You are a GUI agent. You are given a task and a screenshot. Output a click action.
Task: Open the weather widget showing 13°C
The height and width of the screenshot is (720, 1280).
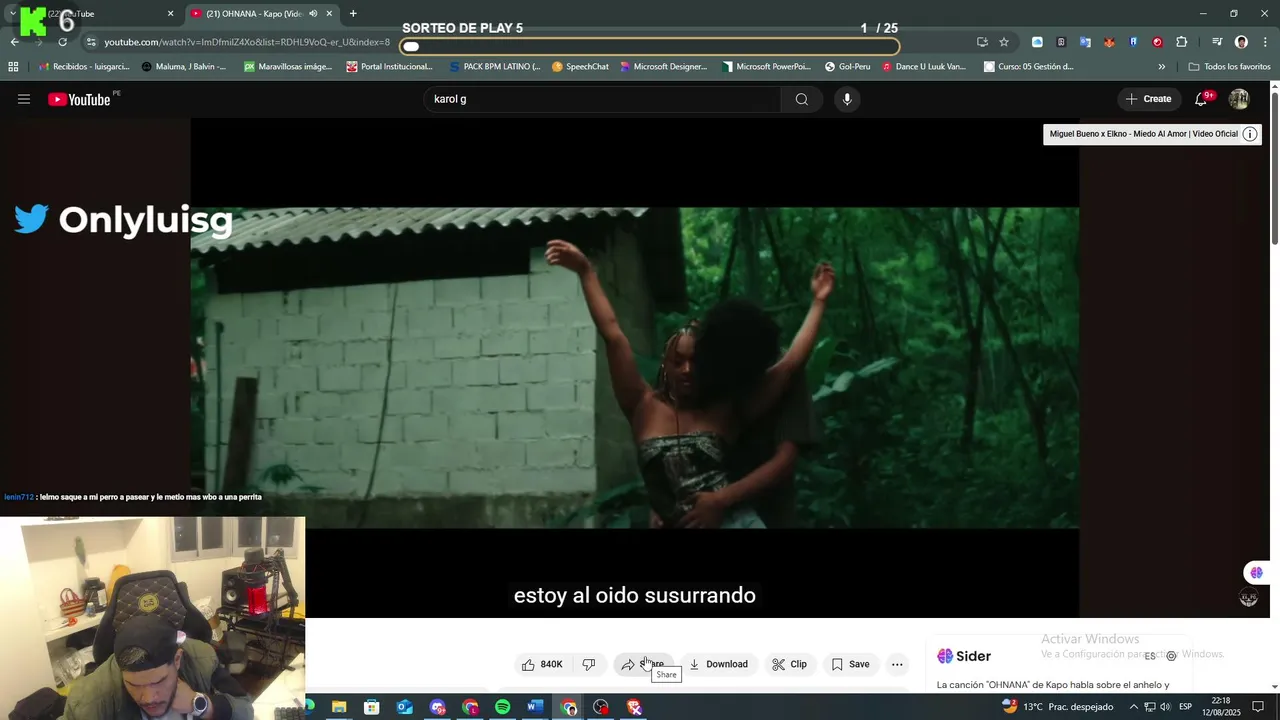pyautogui.click(x=1057, y=707)
